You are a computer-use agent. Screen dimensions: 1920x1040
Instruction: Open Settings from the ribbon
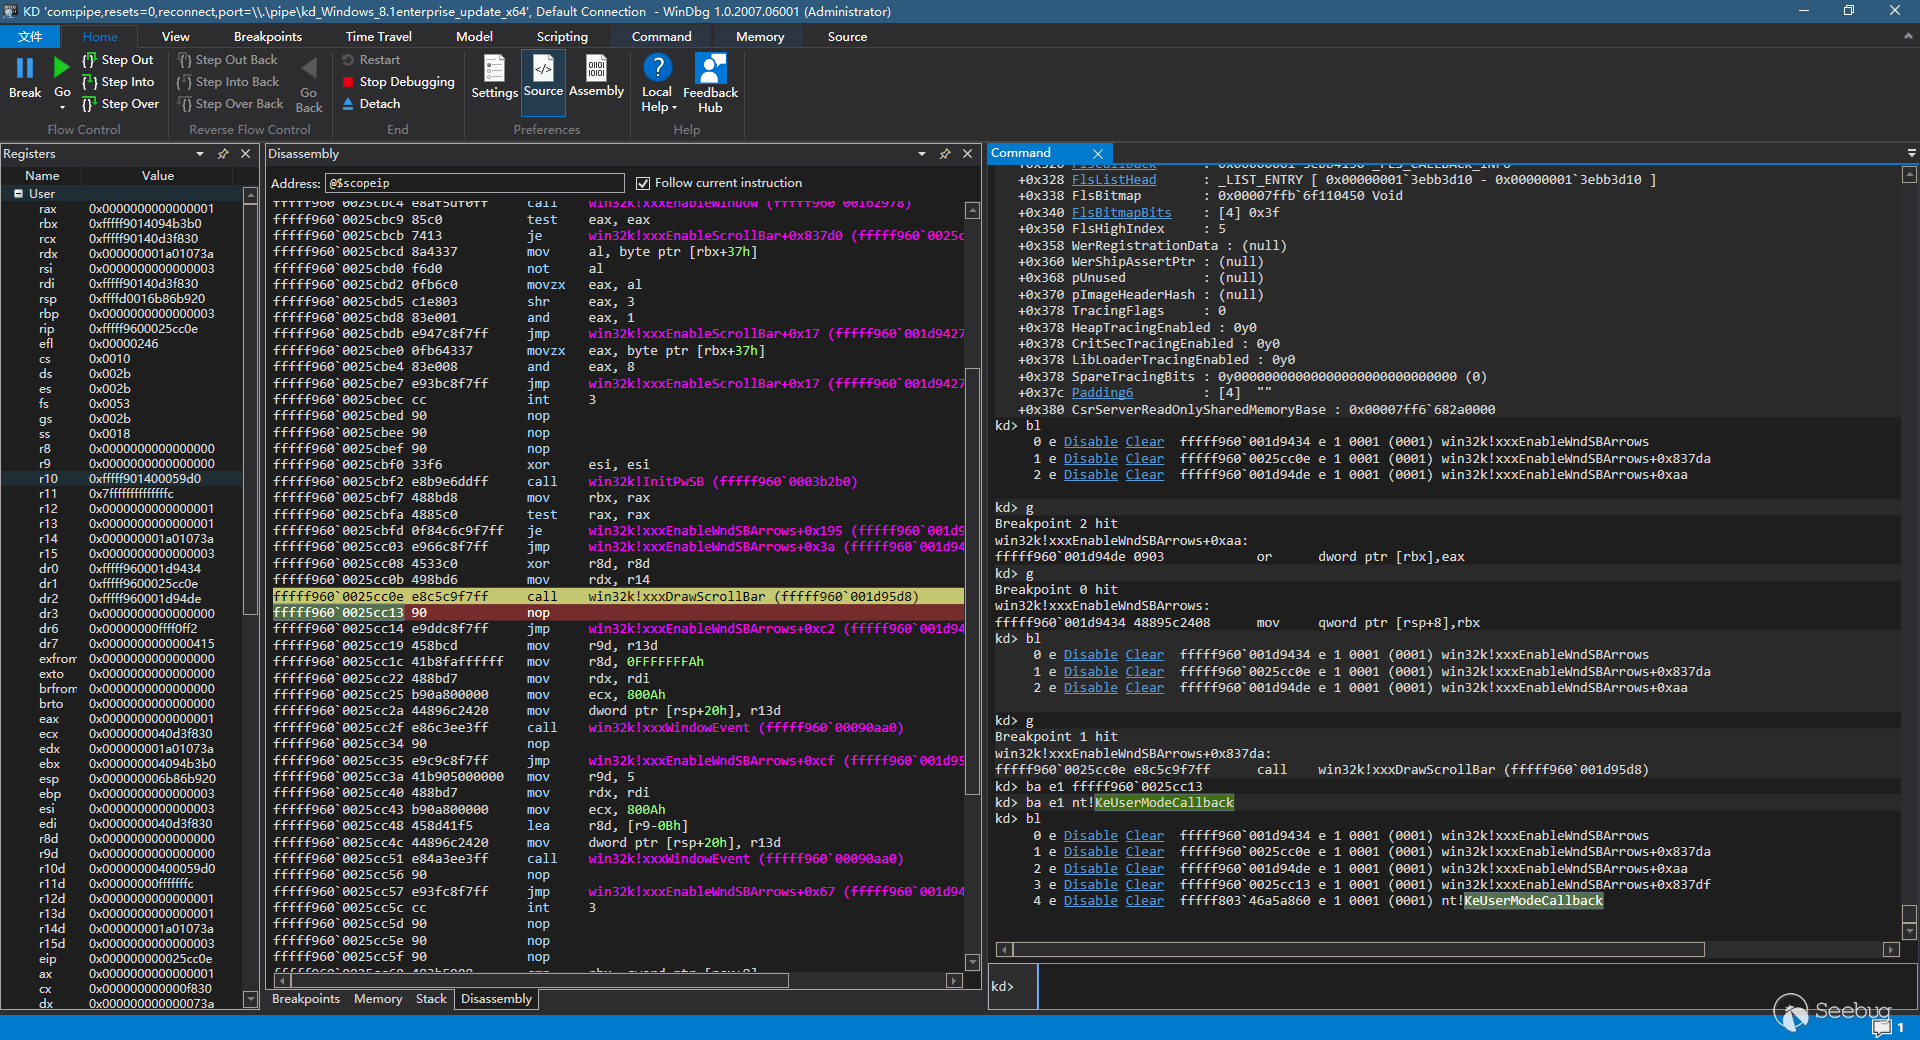click(494, 78)
